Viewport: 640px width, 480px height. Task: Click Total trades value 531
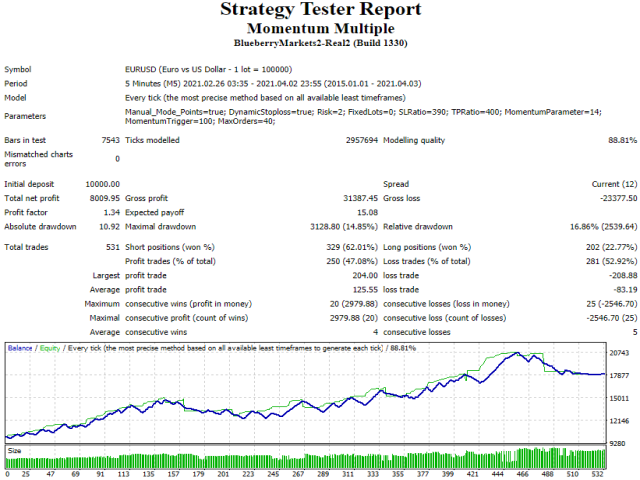(x=113, y=247)
